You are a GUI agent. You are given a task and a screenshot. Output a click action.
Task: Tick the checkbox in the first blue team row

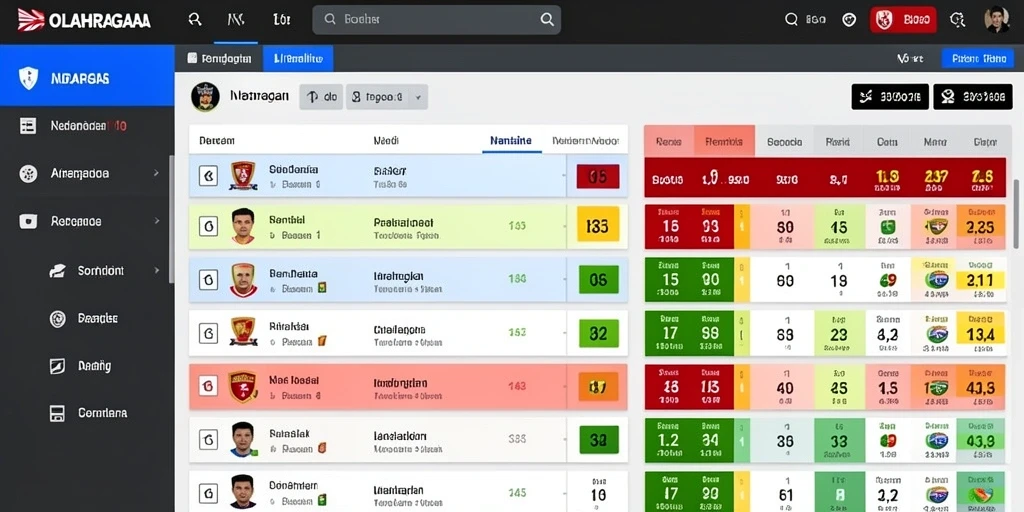click(x=208, y=176)
